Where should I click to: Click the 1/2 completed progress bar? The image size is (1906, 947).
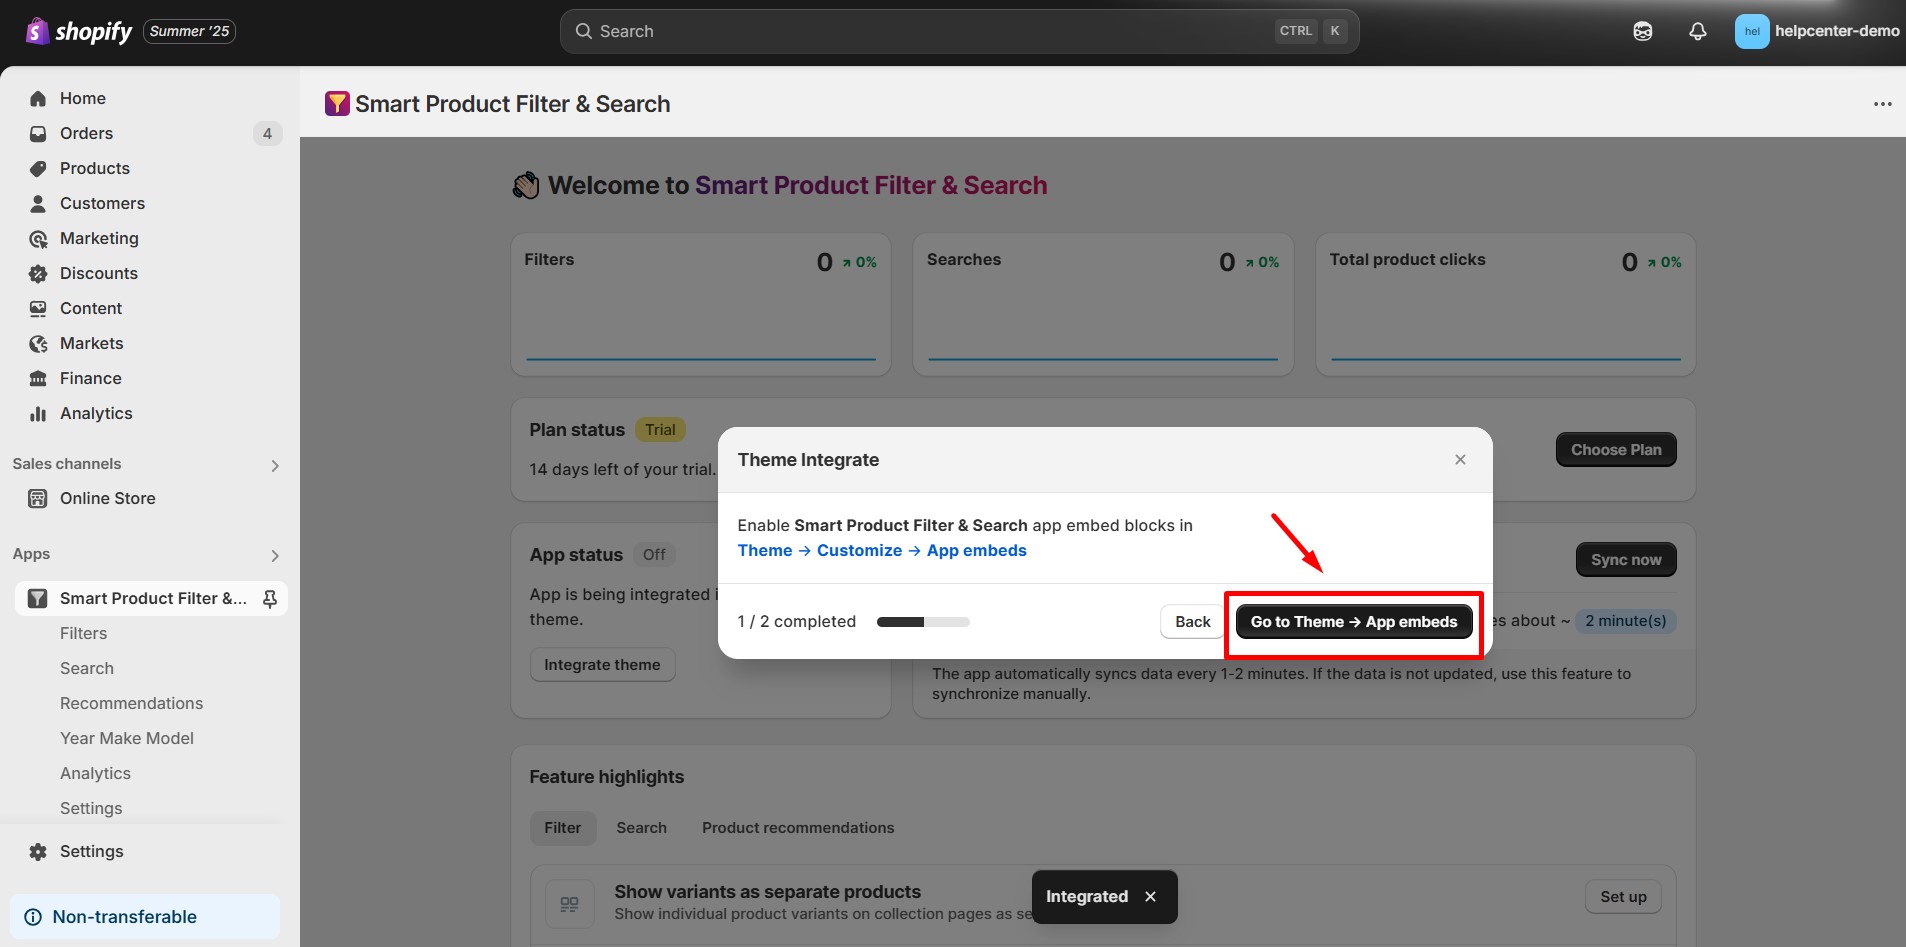click(922, 621)
